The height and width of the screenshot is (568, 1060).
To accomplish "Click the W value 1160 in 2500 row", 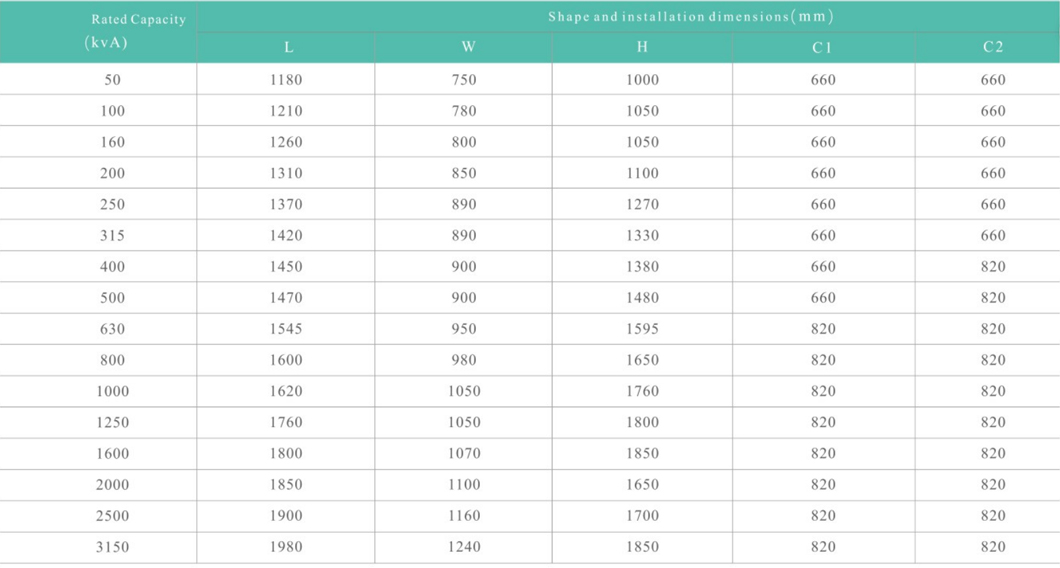I will (464, 515).
